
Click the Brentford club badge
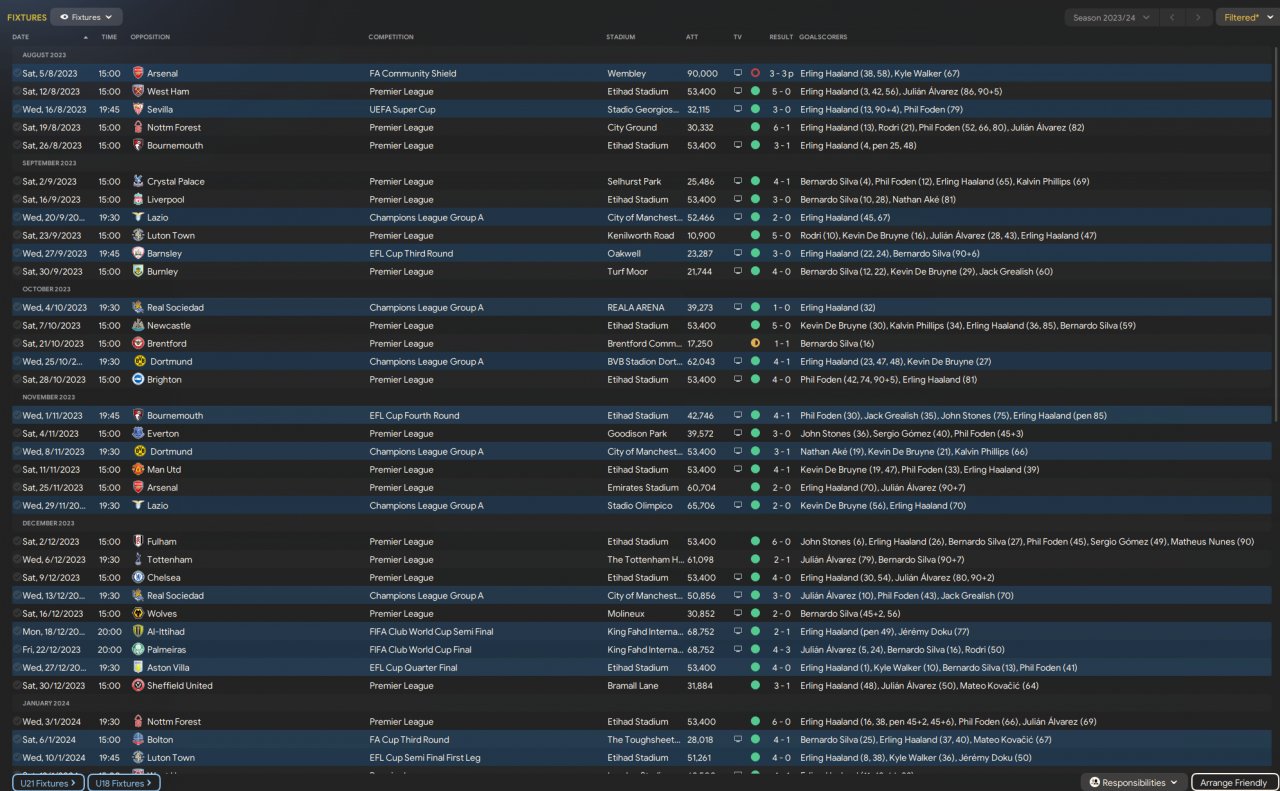(x=138, y=343)
